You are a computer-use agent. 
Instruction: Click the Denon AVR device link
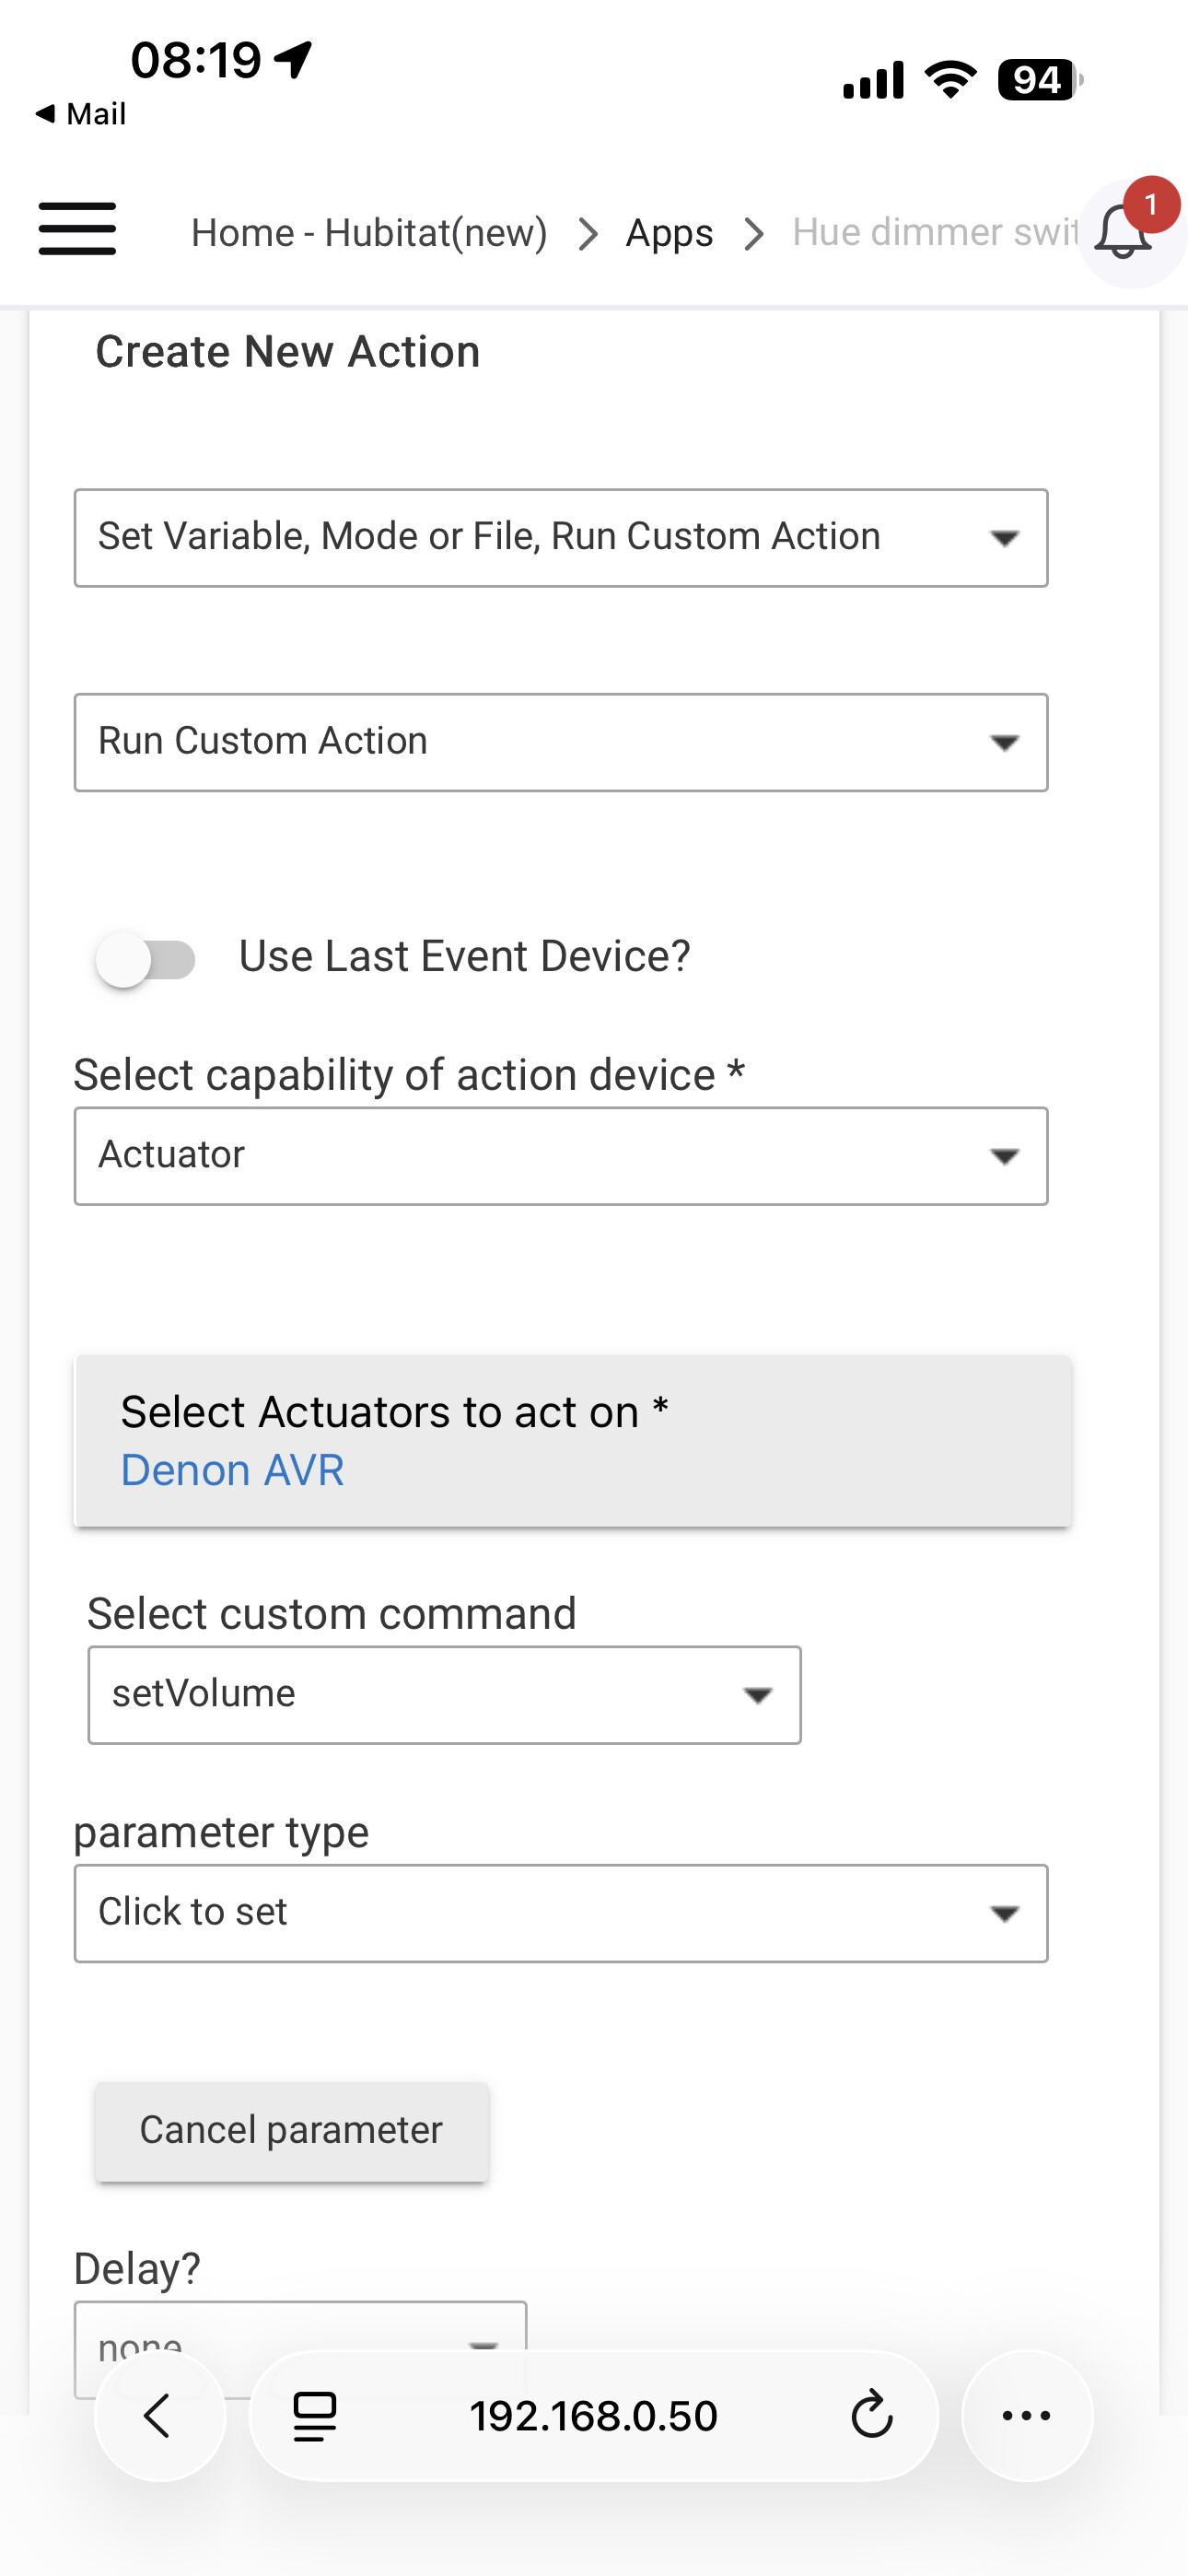(232, 1470)
